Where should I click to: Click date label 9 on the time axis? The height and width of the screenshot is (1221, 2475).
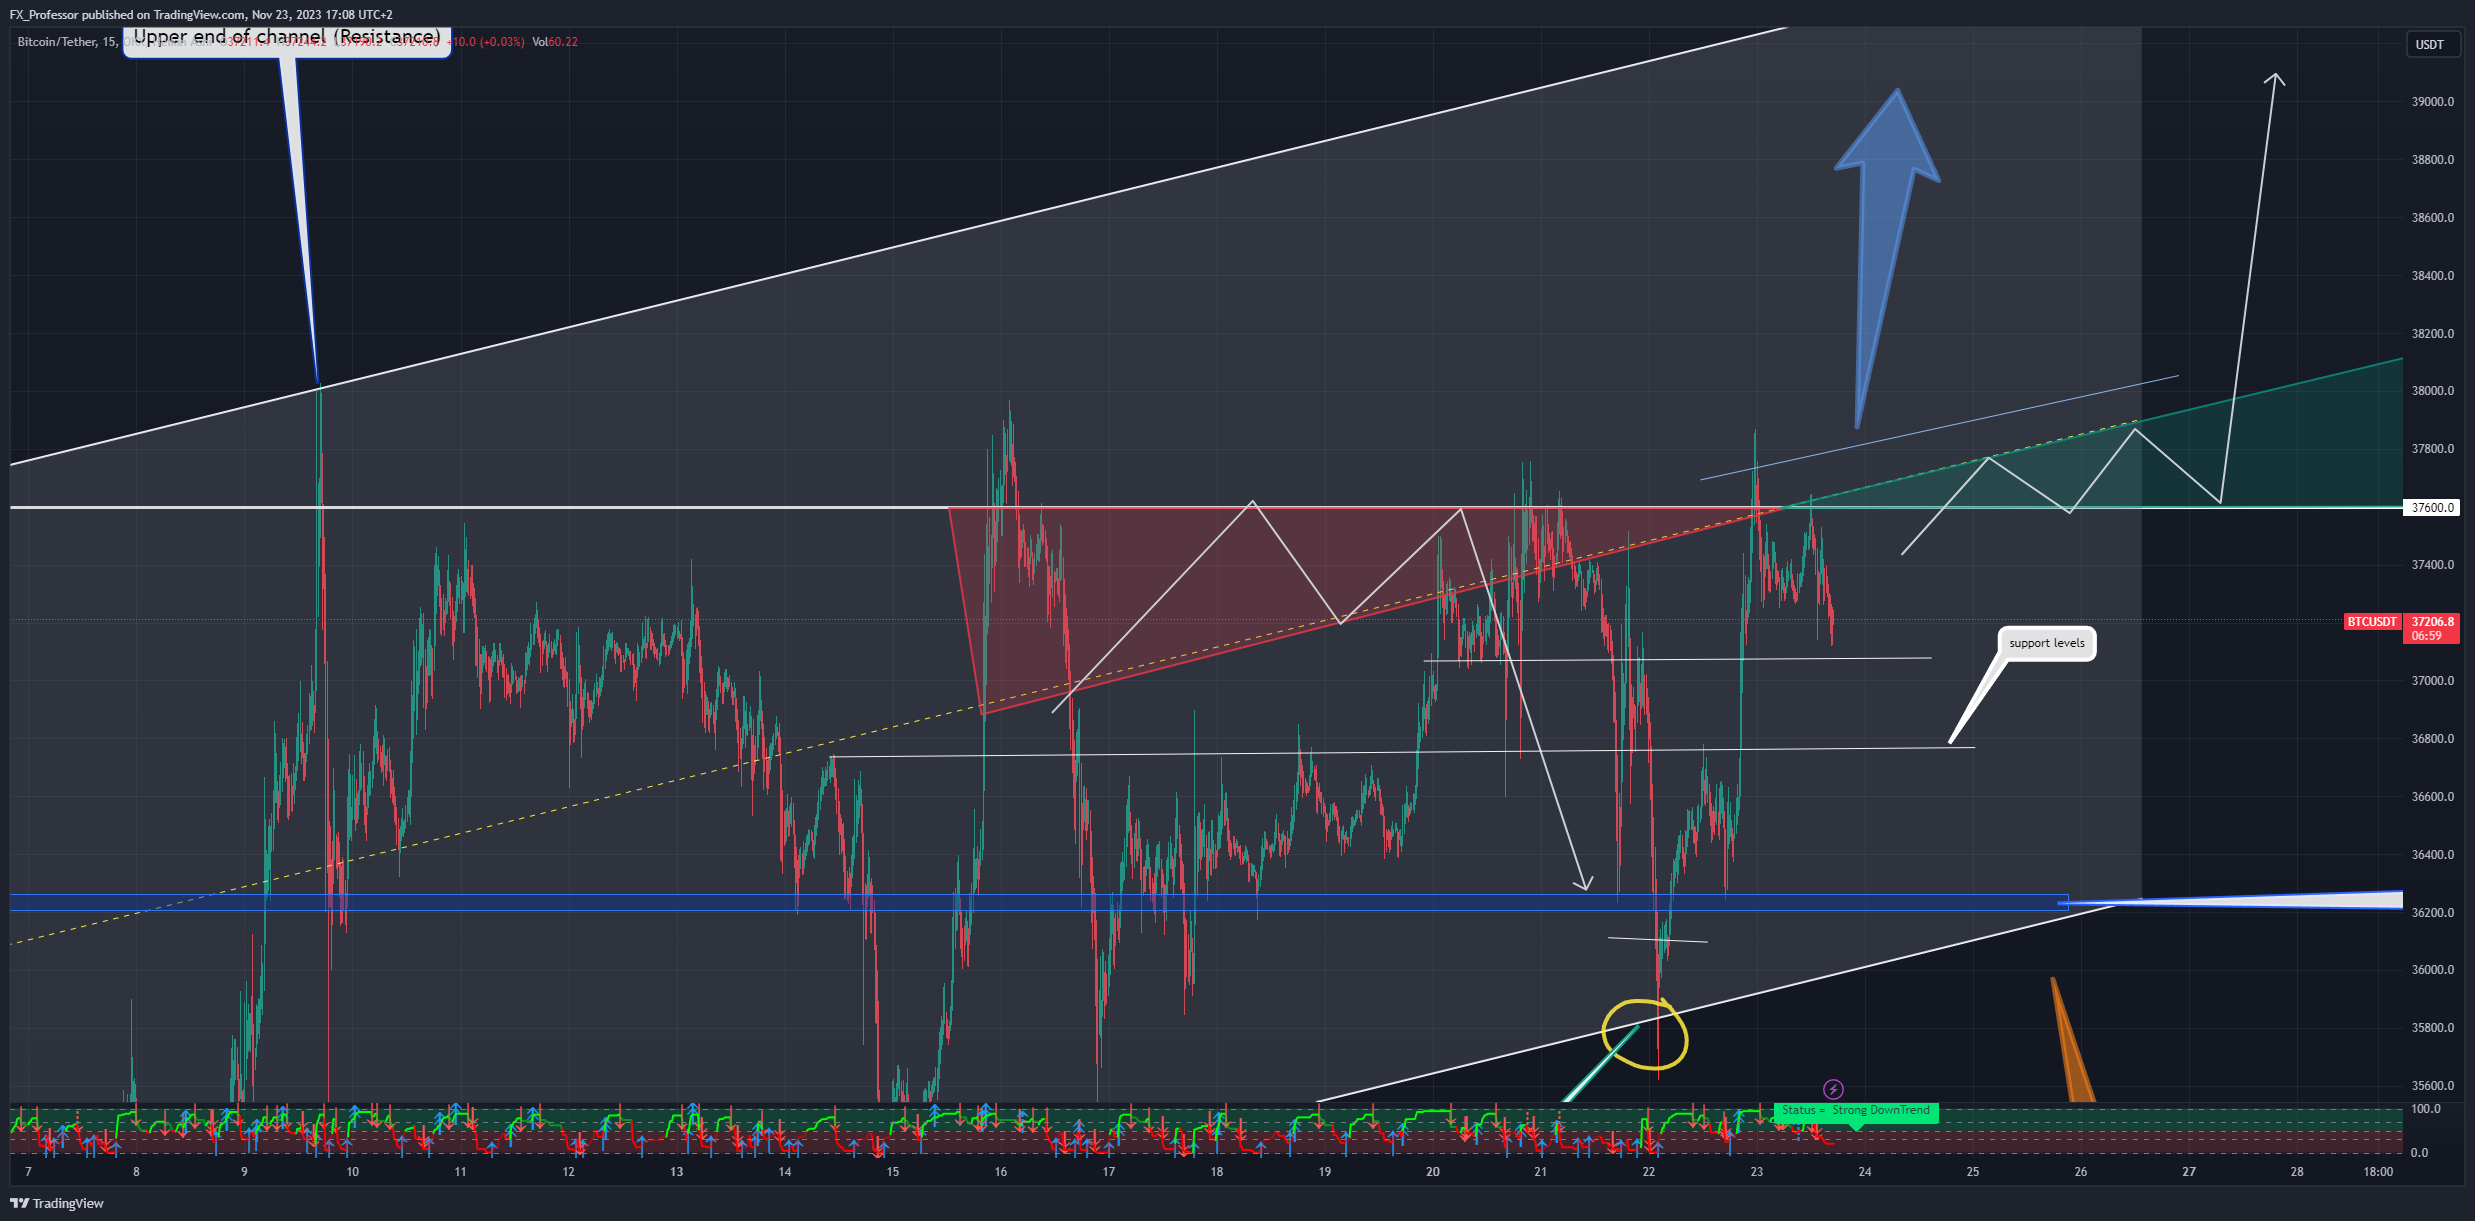244,1172
